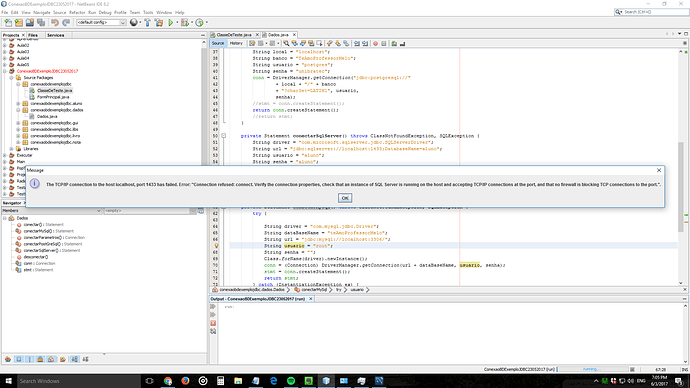The image size is (690, 388).
Task: Click the Undo toolbar icon
Action: pos(55,22)
